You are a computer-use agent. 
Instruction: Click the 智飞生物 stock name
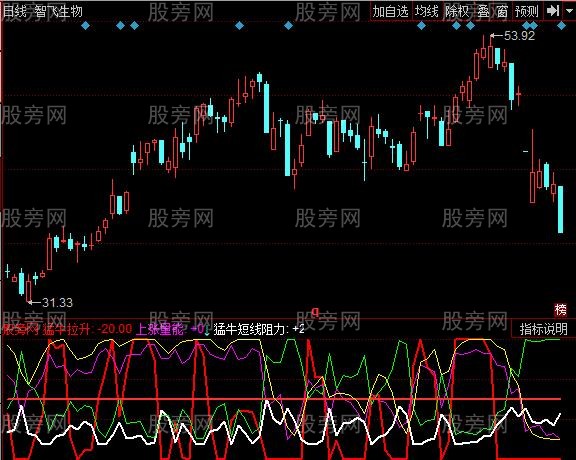[x=59, y=11]
